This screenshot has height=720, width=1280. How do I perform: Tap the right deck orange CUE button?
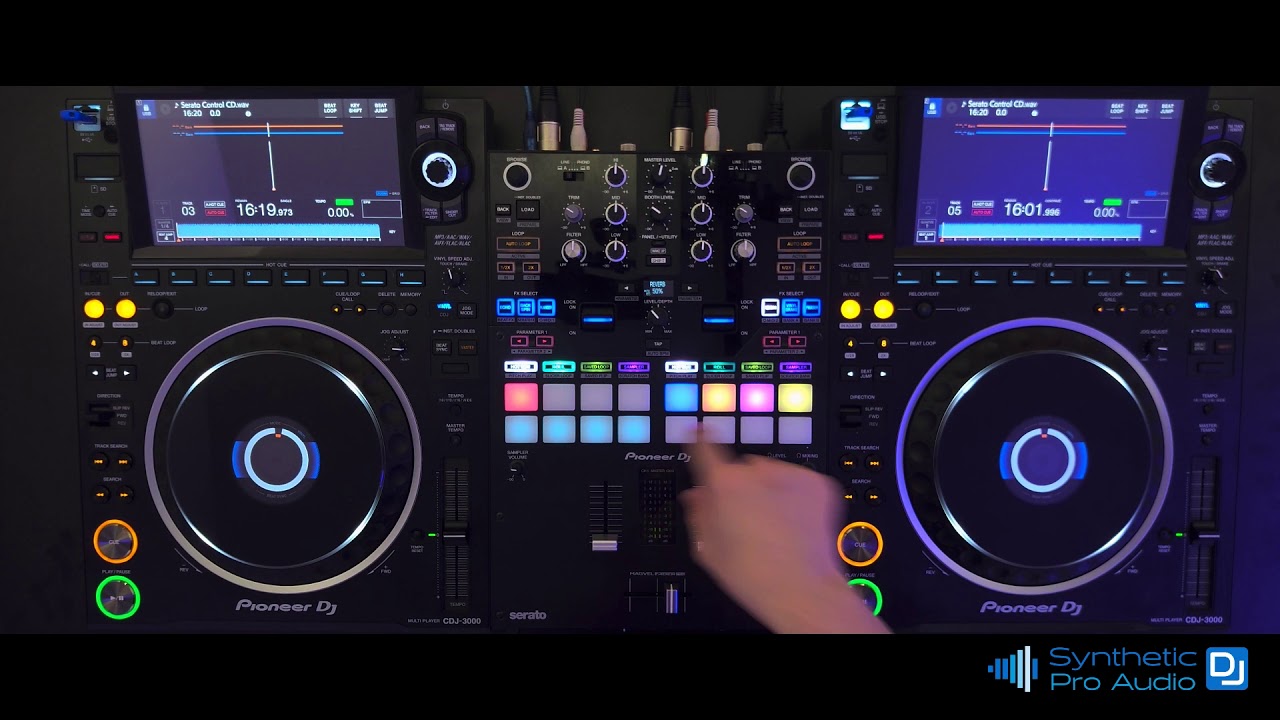860,544
